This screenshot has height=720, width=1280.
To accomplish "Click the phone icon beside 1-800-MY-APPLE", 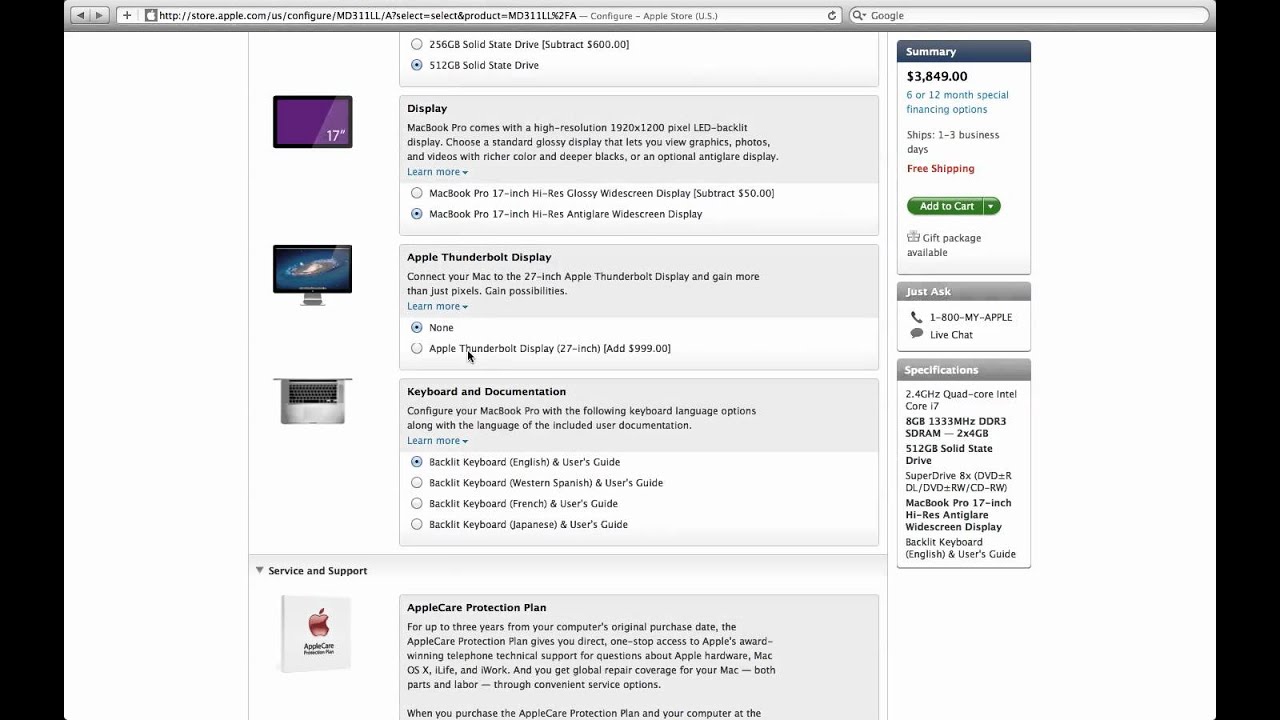I will [x=916, y=317].
